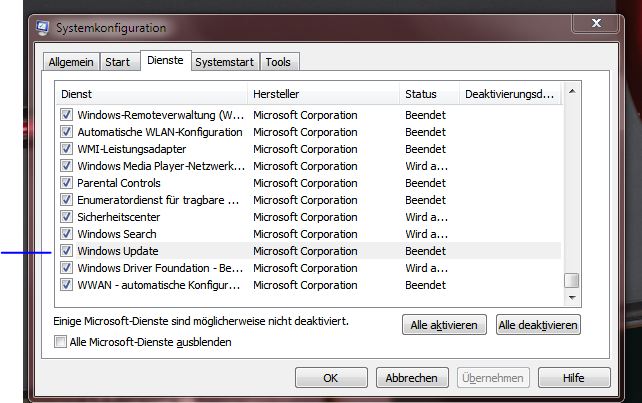Click Alle aktivieren button
This screenshot has height=403, width=642.
[444, 325]
